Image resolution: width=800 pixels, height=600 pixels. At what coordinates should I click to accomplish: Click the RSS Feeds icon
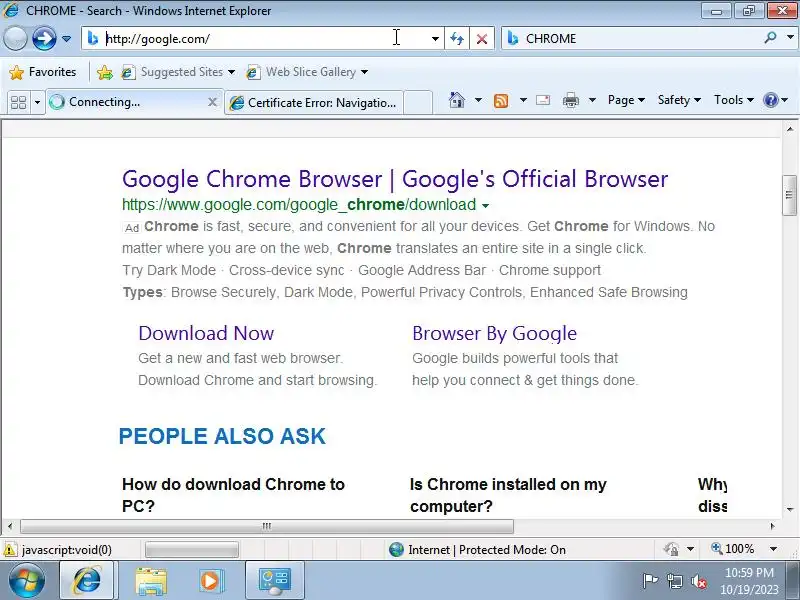pyautogui.click(x=501, y=101)
